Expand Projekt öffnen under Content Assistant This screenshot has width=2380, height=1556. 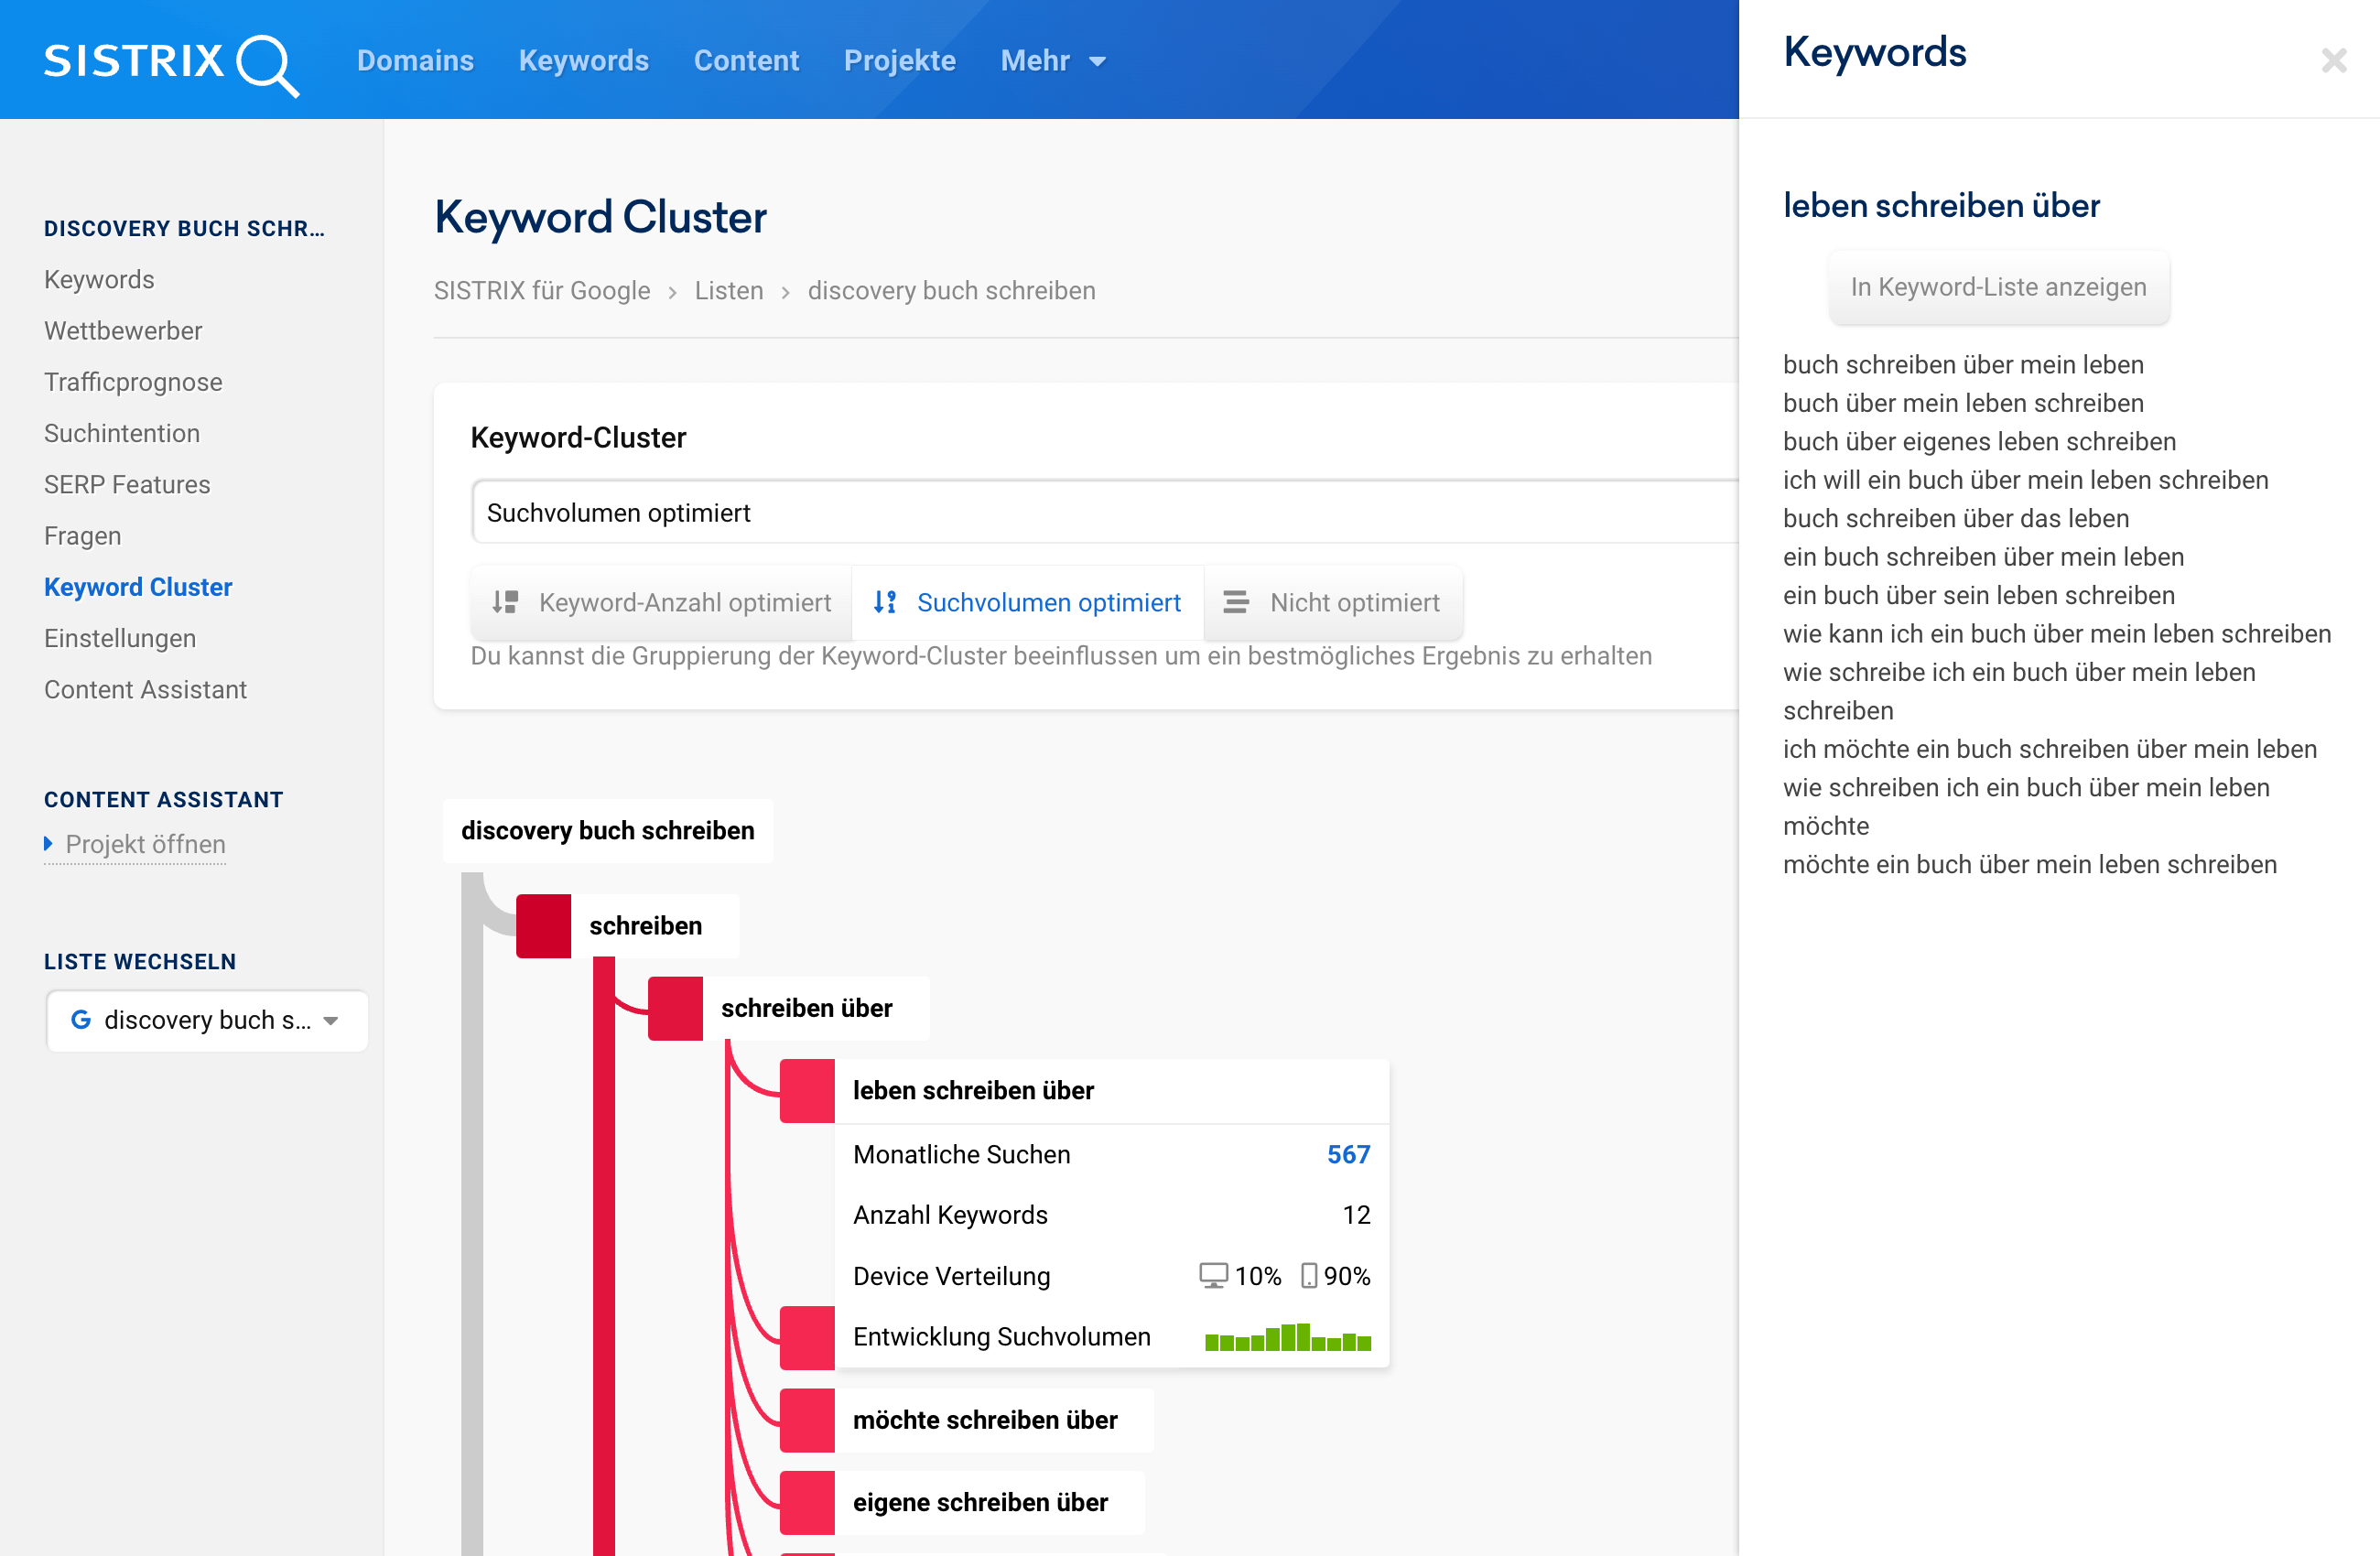144,844
